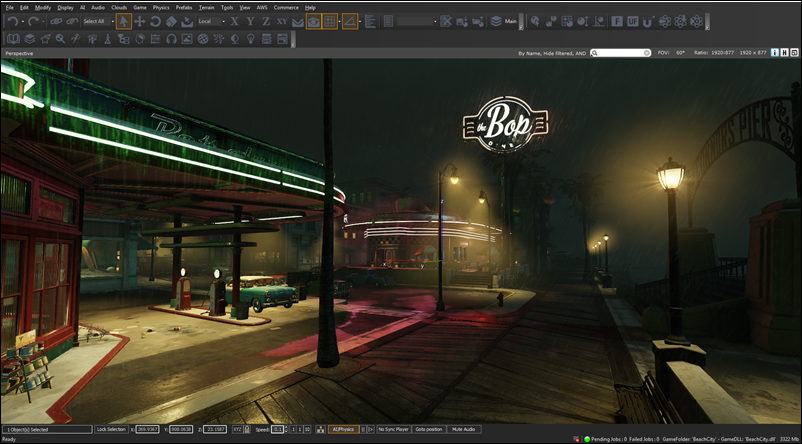802x444 pixels.
Task: Click the Speed value field
Action: coord(278,428)
